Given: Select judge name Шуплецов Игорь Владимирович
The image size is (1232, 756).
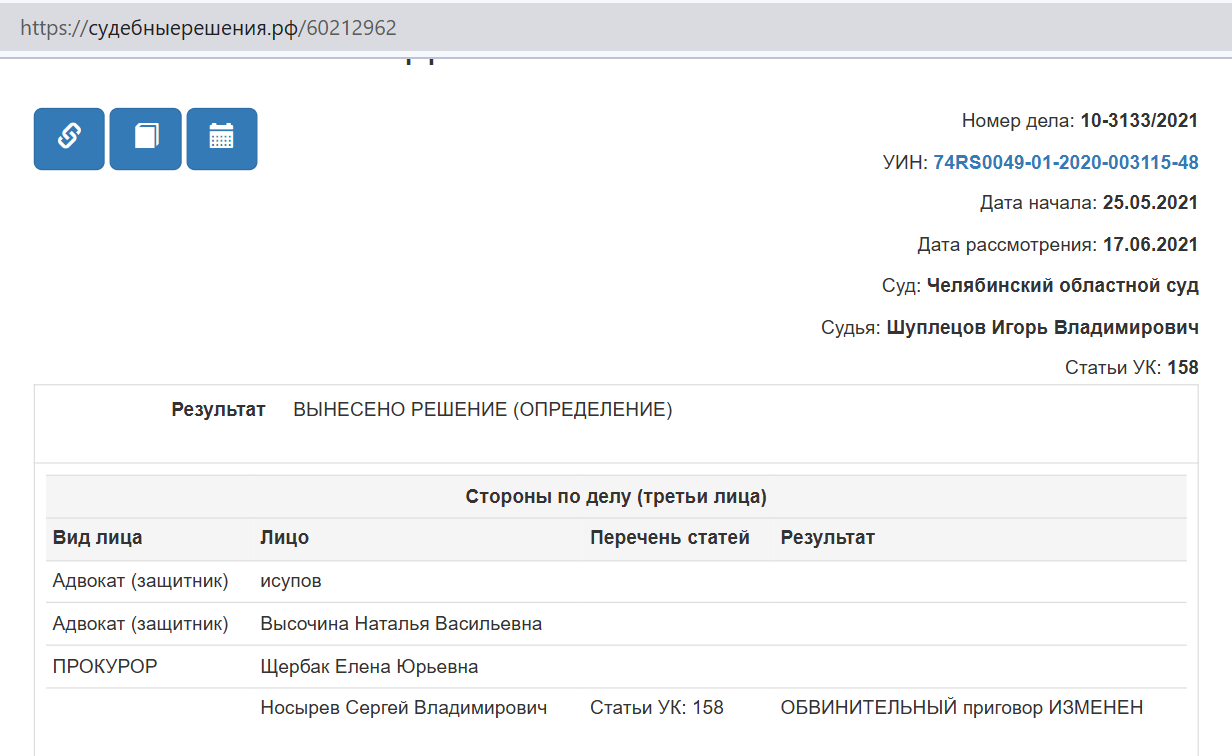Looking at the screenshot, I should click(x=1043, y=327).
